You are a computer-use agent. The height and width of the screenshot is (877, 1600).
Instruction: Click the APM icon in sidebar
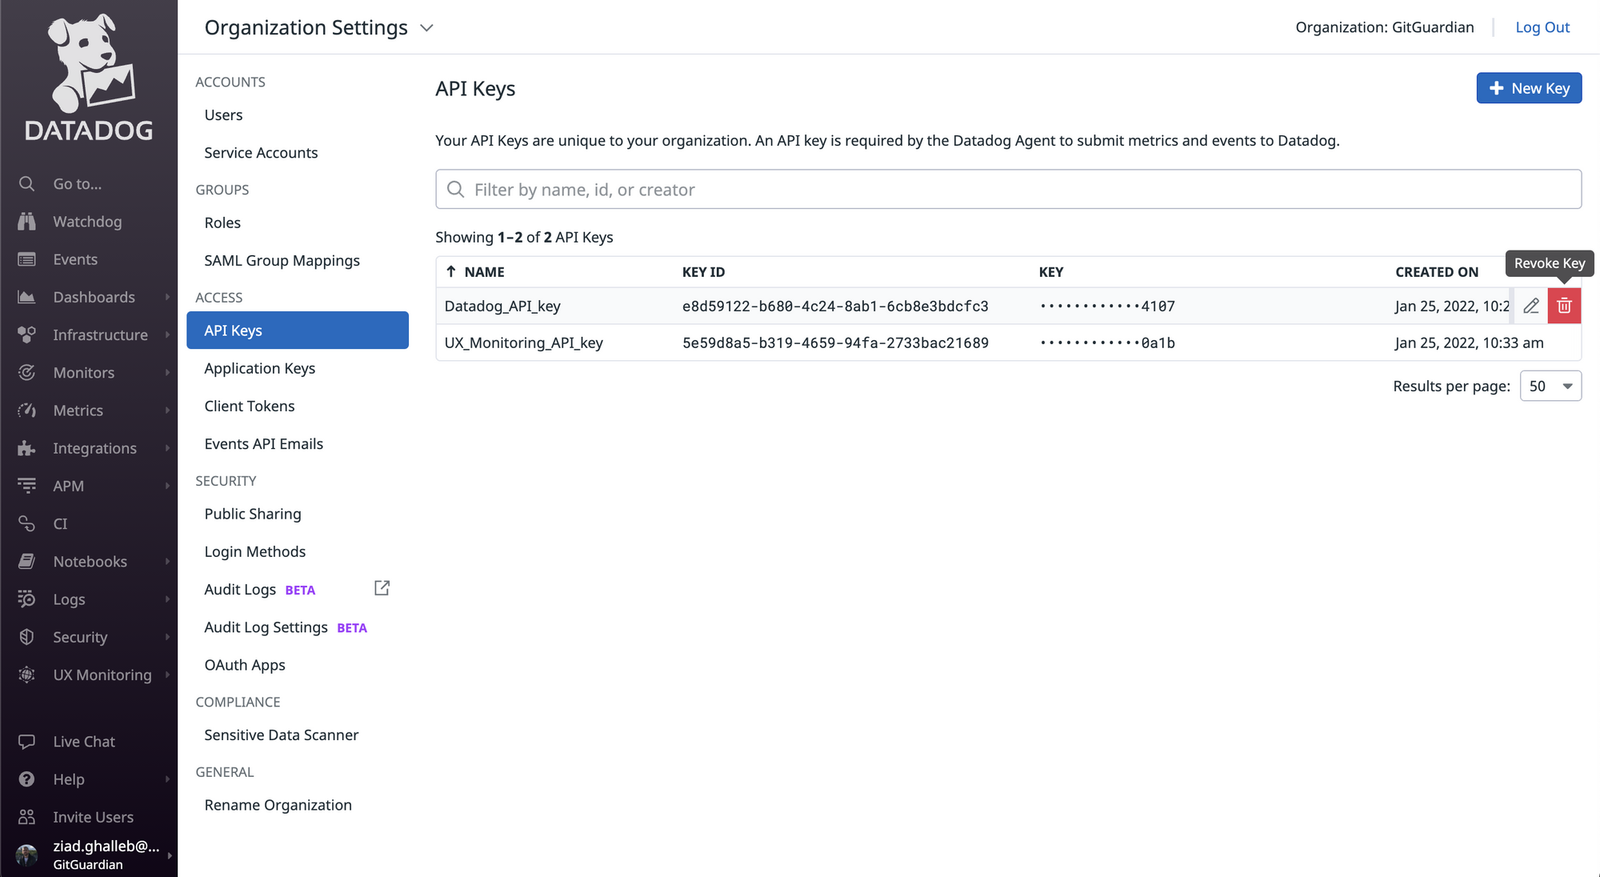pyautogui.click(x=27, y=486)
